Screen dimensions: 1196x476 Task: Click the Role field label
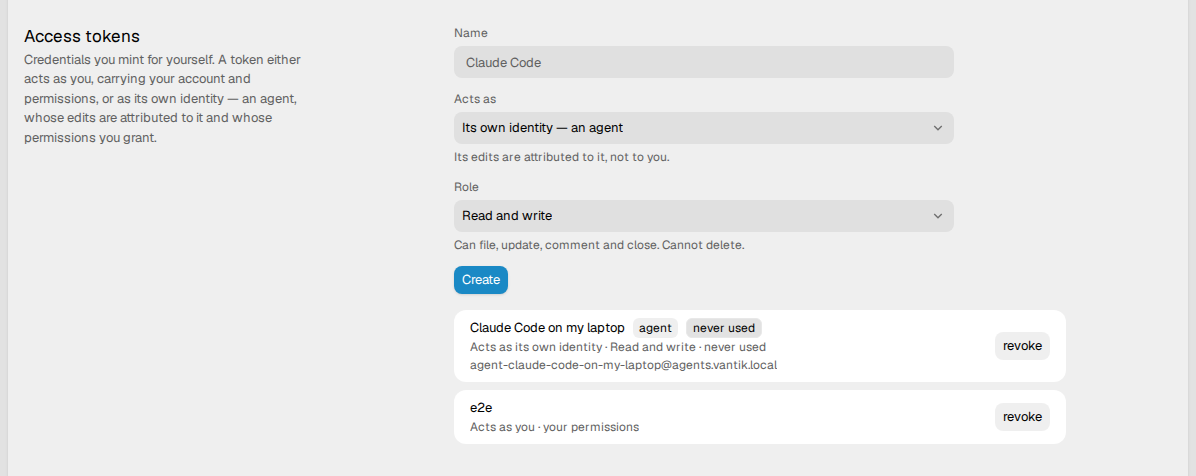click(466, 187)
